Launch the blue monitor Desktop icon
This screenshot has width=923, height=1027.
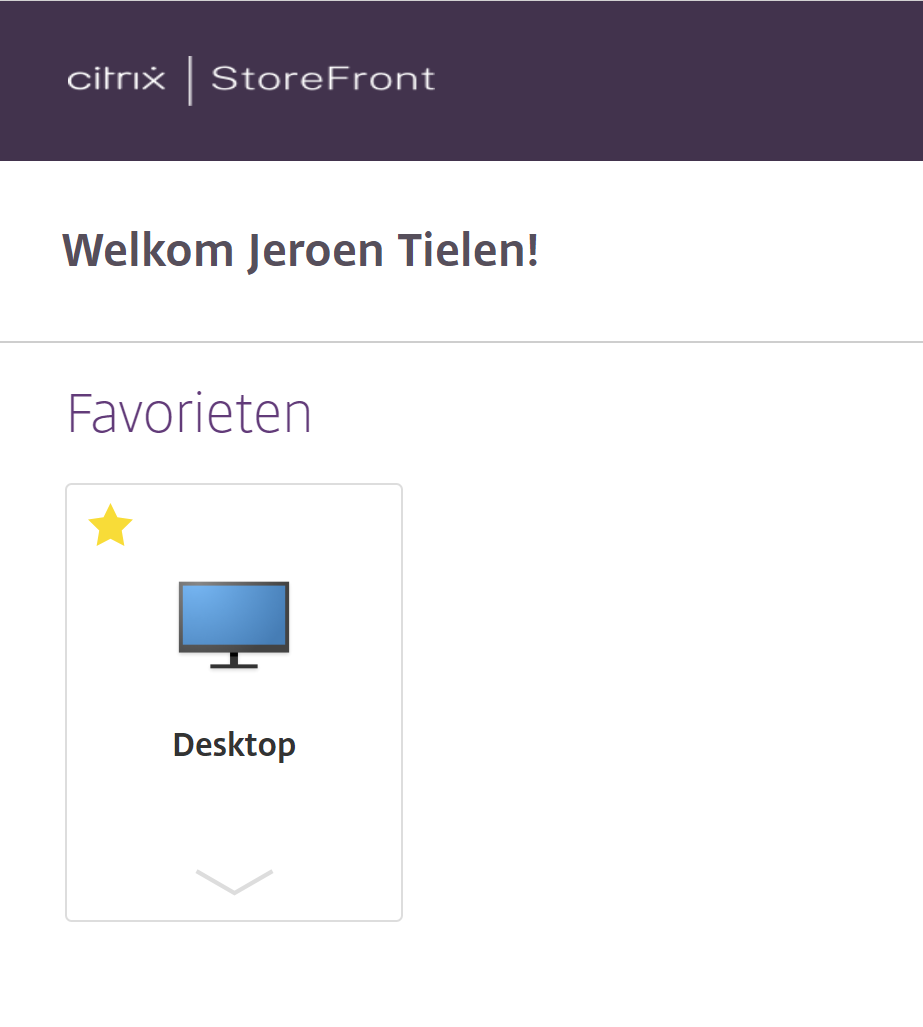pos(234,625)
